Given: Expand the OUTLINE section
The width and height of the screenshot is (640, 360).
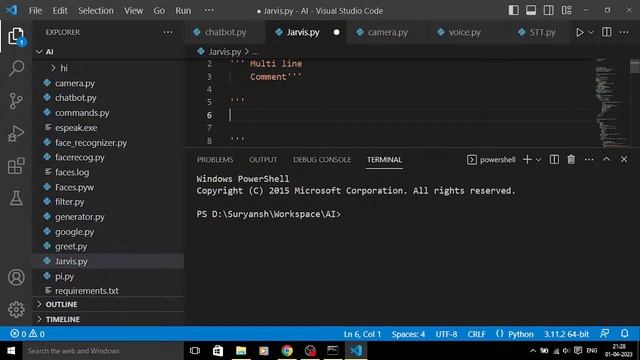Looking at the screenshot, I should [x=108, y=304].
